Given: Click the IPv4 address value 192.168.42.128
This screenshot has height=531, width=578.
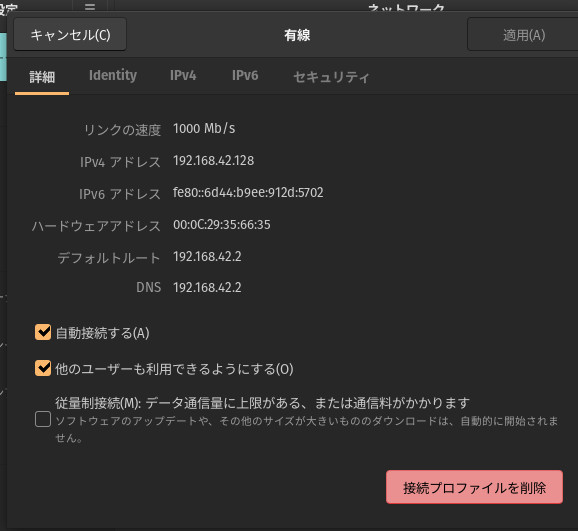Looking at the screenshot, I should click(x=213, y=161).
